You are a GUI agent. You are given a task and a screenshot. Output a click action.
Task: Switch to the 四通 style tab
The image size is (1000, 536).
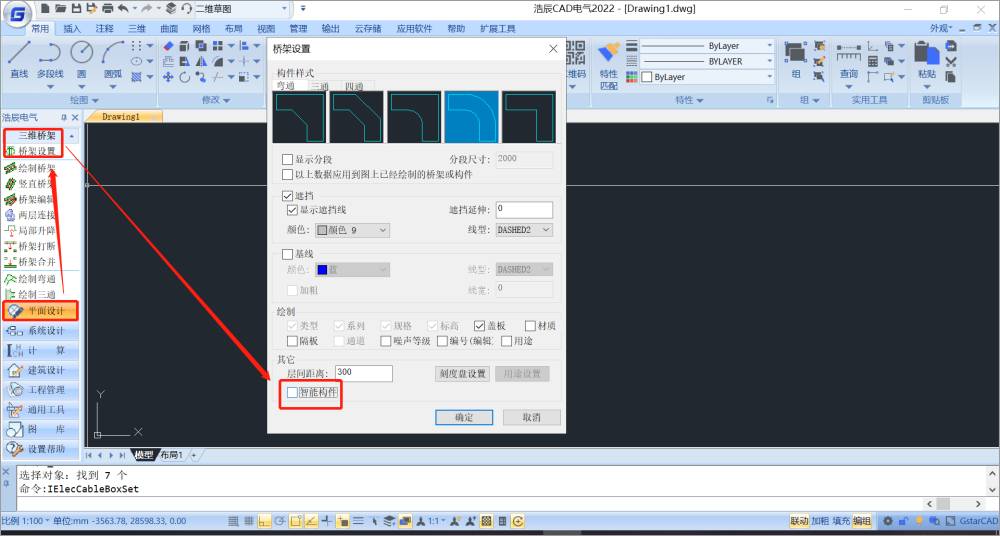[354, 86]
